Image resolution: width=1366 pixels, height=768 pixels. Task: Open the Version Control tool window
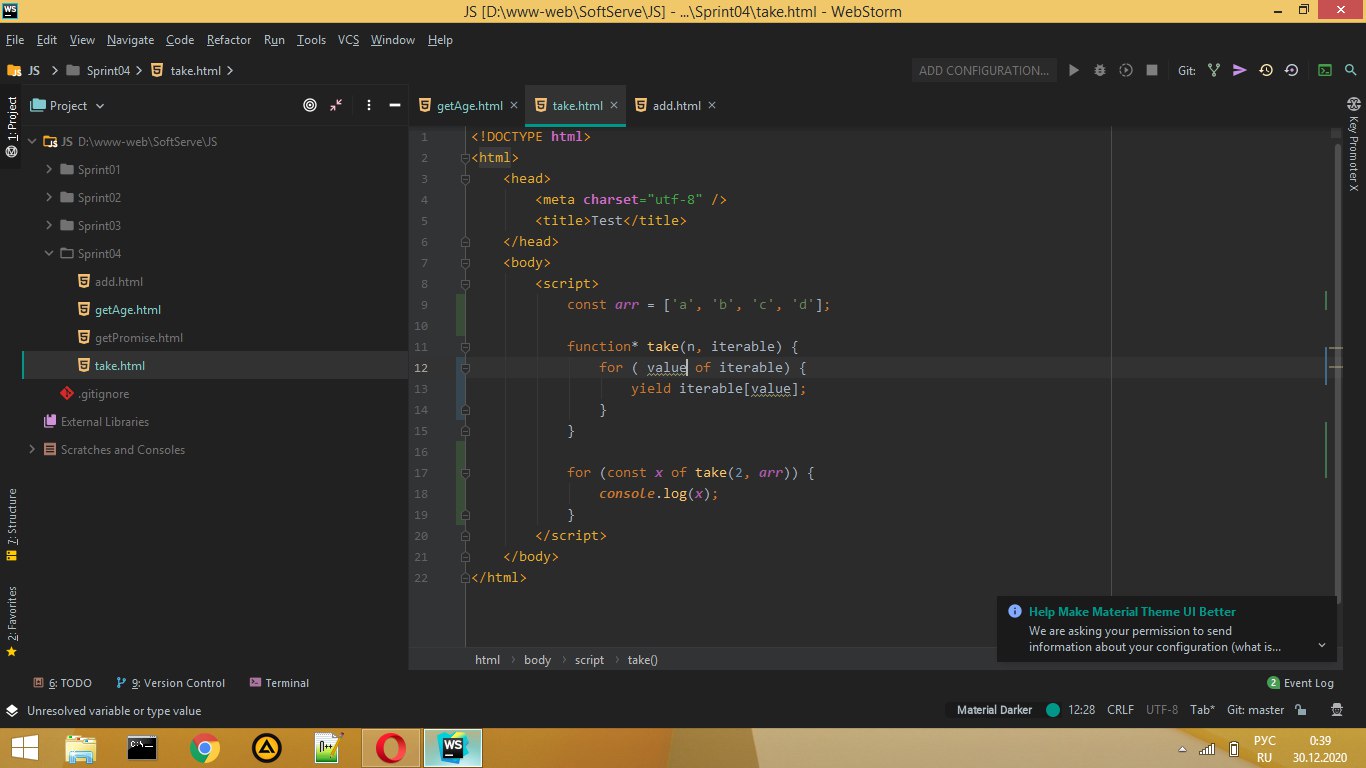170,683
